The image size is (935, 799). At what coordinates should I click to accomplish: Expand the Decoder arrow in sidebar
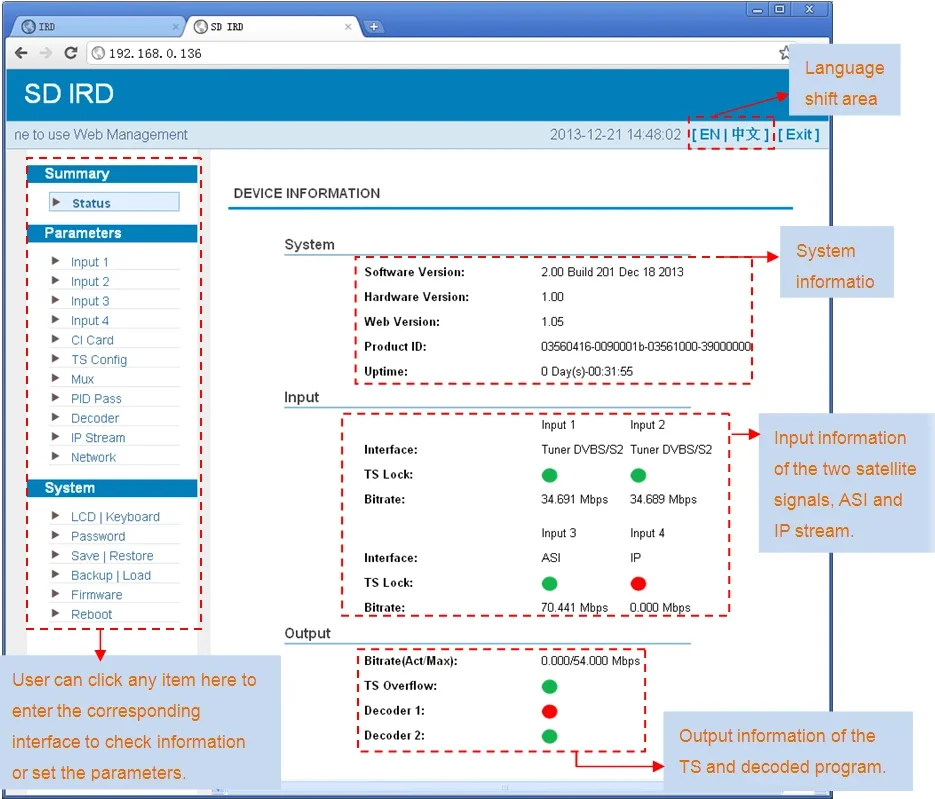tap(55, 417)
